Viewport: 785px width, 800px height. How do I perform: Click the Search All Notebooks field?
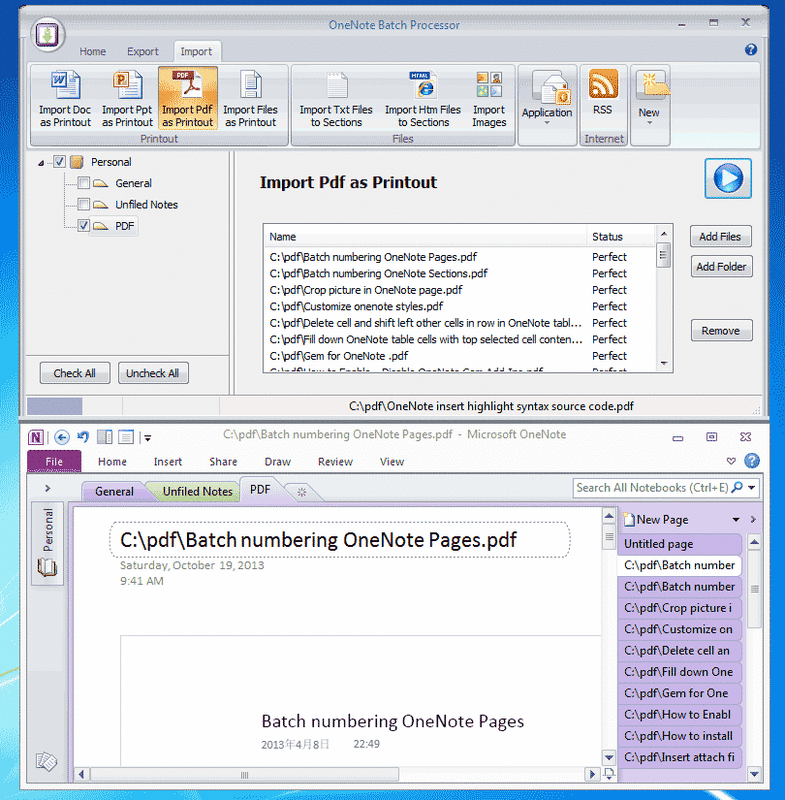652,488
